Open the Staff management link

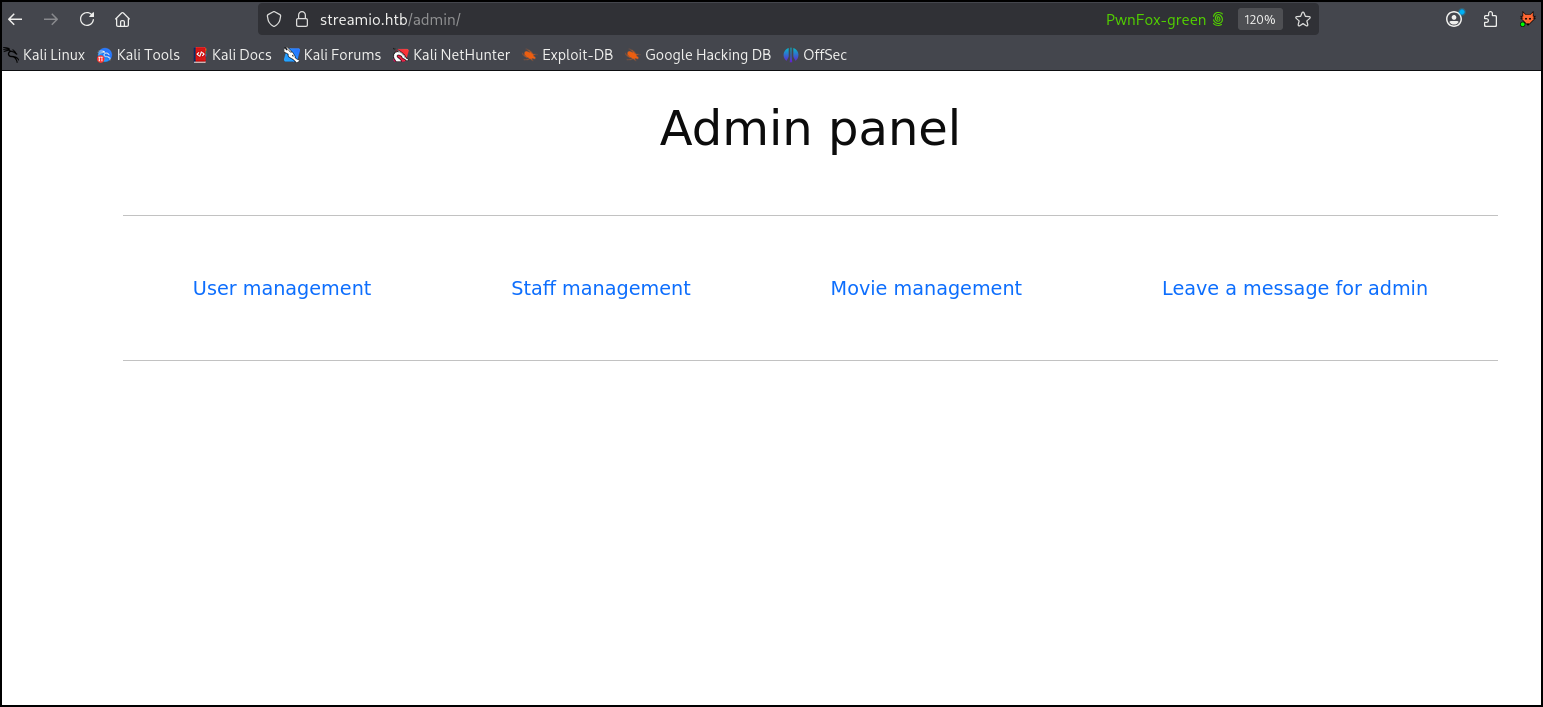(601, 288)
